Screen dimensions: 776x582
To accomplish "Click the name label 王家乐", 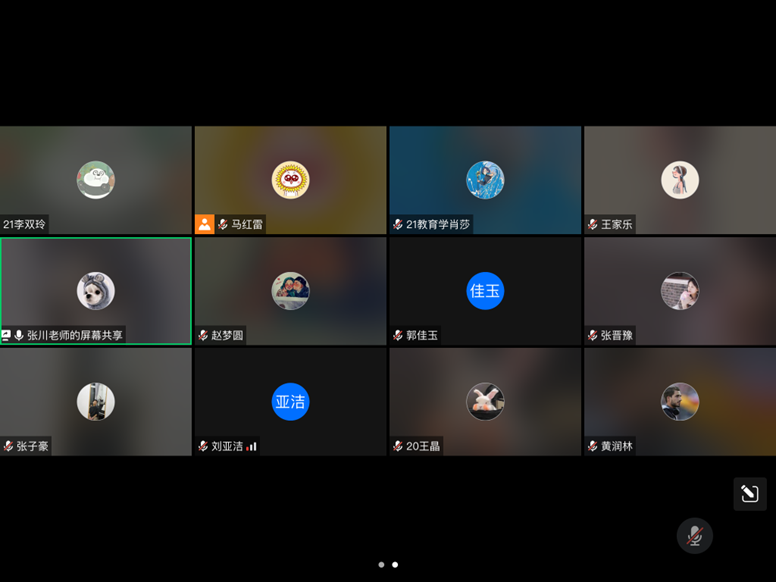I will coord(617,225).
